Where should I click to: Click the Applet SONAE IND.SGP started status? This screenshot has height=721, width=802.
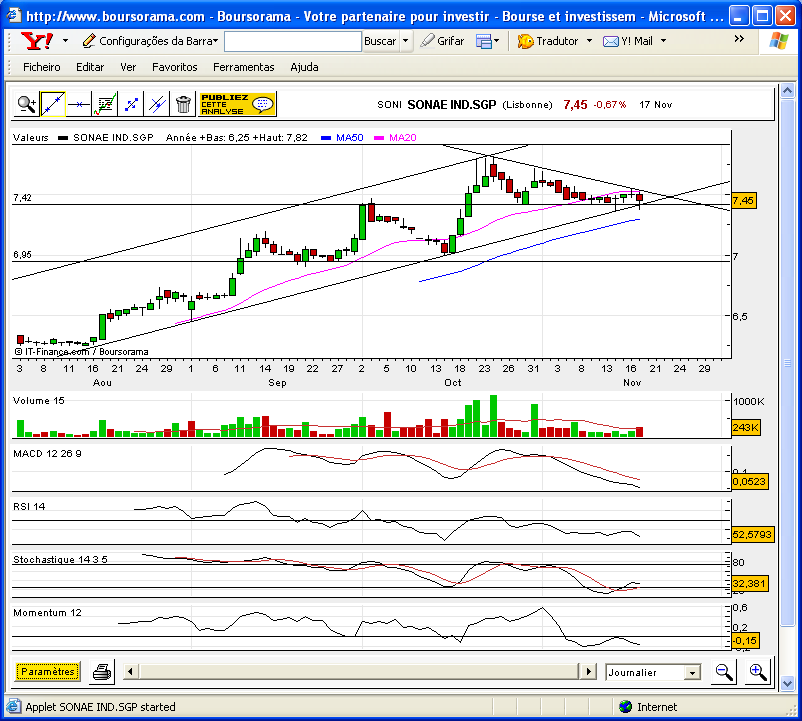click(x=100, y=707)
